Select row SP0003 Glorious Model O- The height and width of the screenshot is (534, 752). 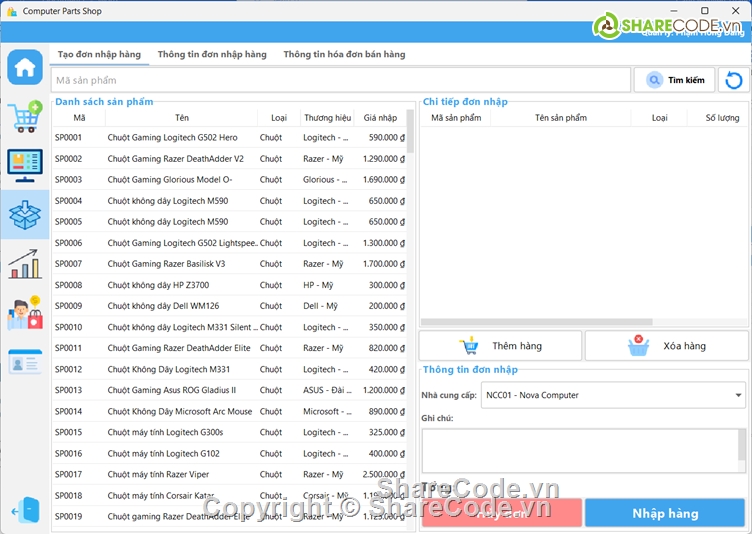229,179
